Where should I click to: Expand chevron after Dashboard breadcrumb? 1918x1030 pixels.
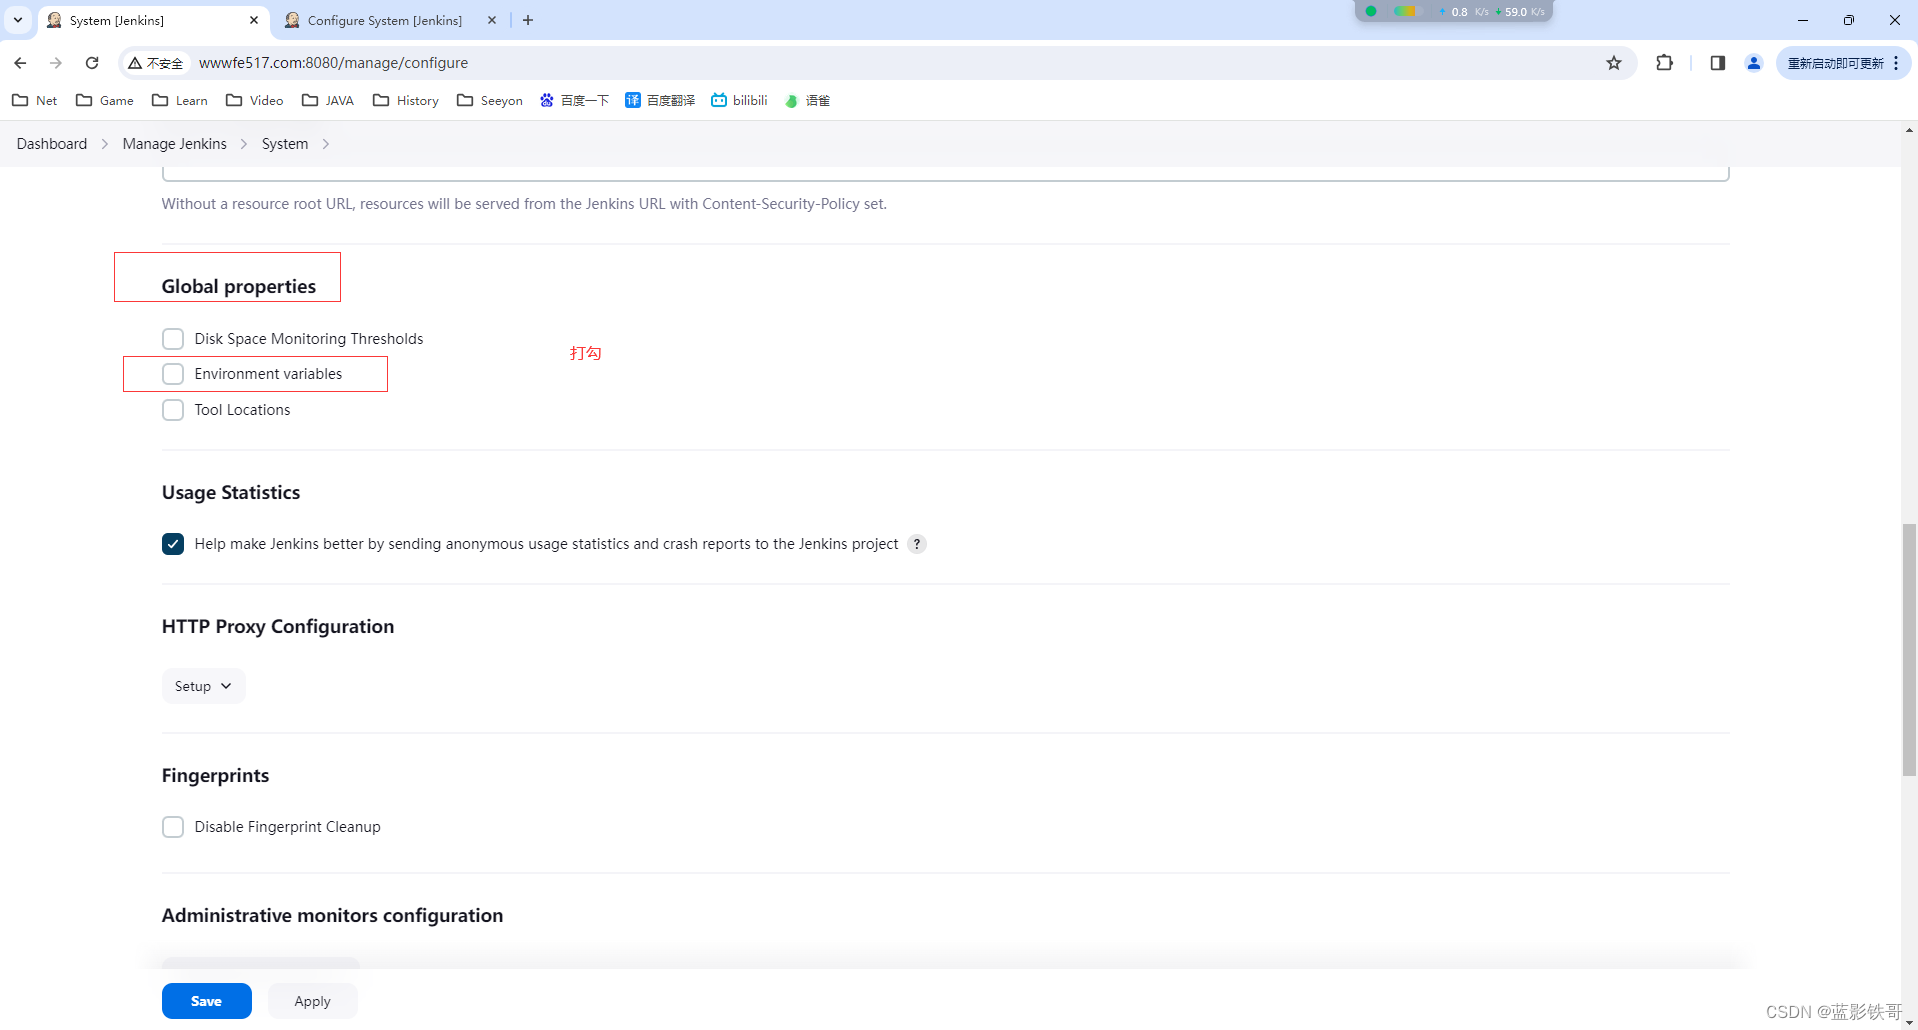pos(105,144)
